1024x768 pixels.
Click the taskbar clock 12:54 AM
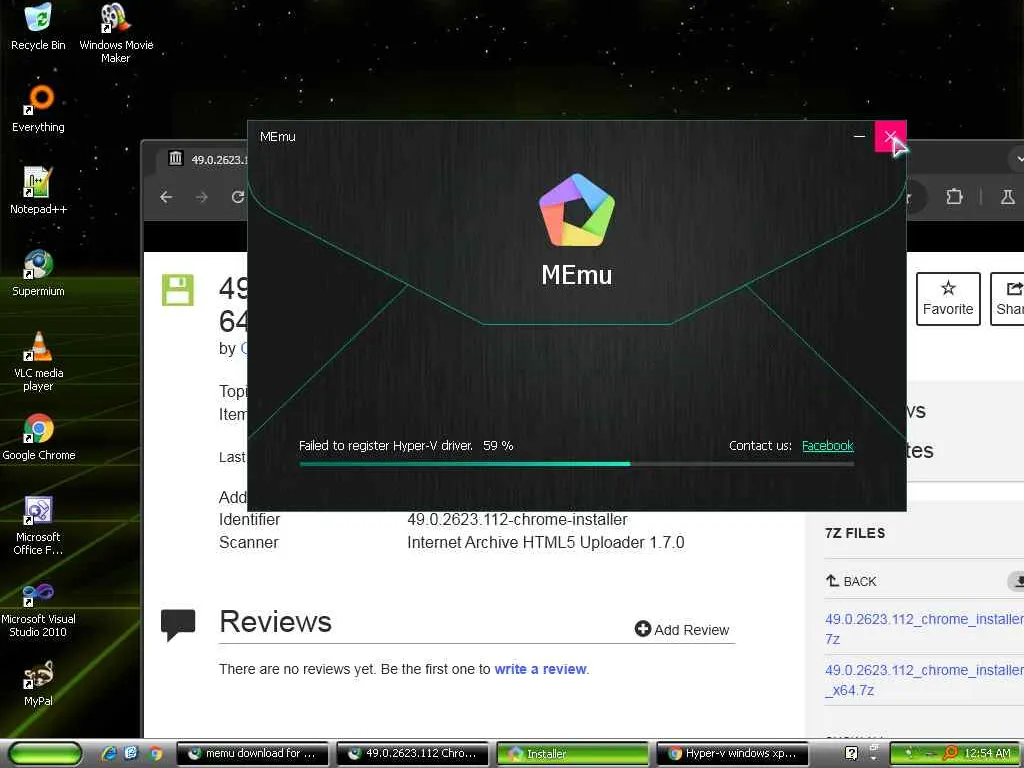click(x=987, y=754)
